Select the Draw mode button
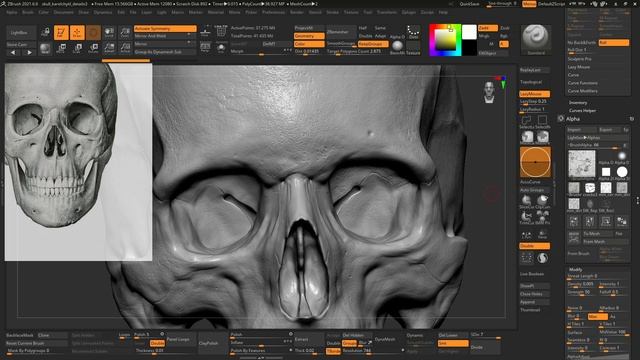The height and width of the screenshot is (360, 640). pyautogui.click(x=77, y=32)
